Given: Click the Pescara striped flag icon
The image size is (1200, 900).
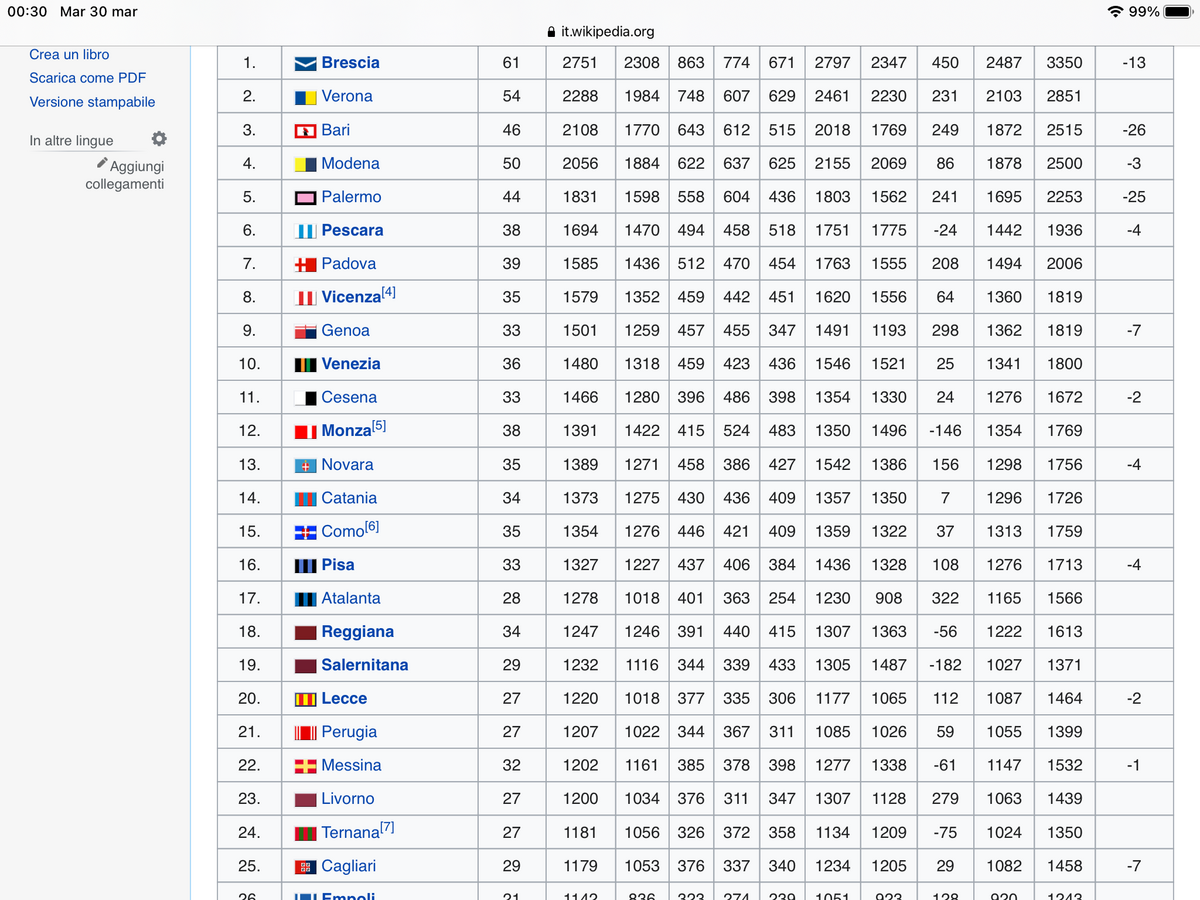Looking at the screenshot, I should (305, 231).
